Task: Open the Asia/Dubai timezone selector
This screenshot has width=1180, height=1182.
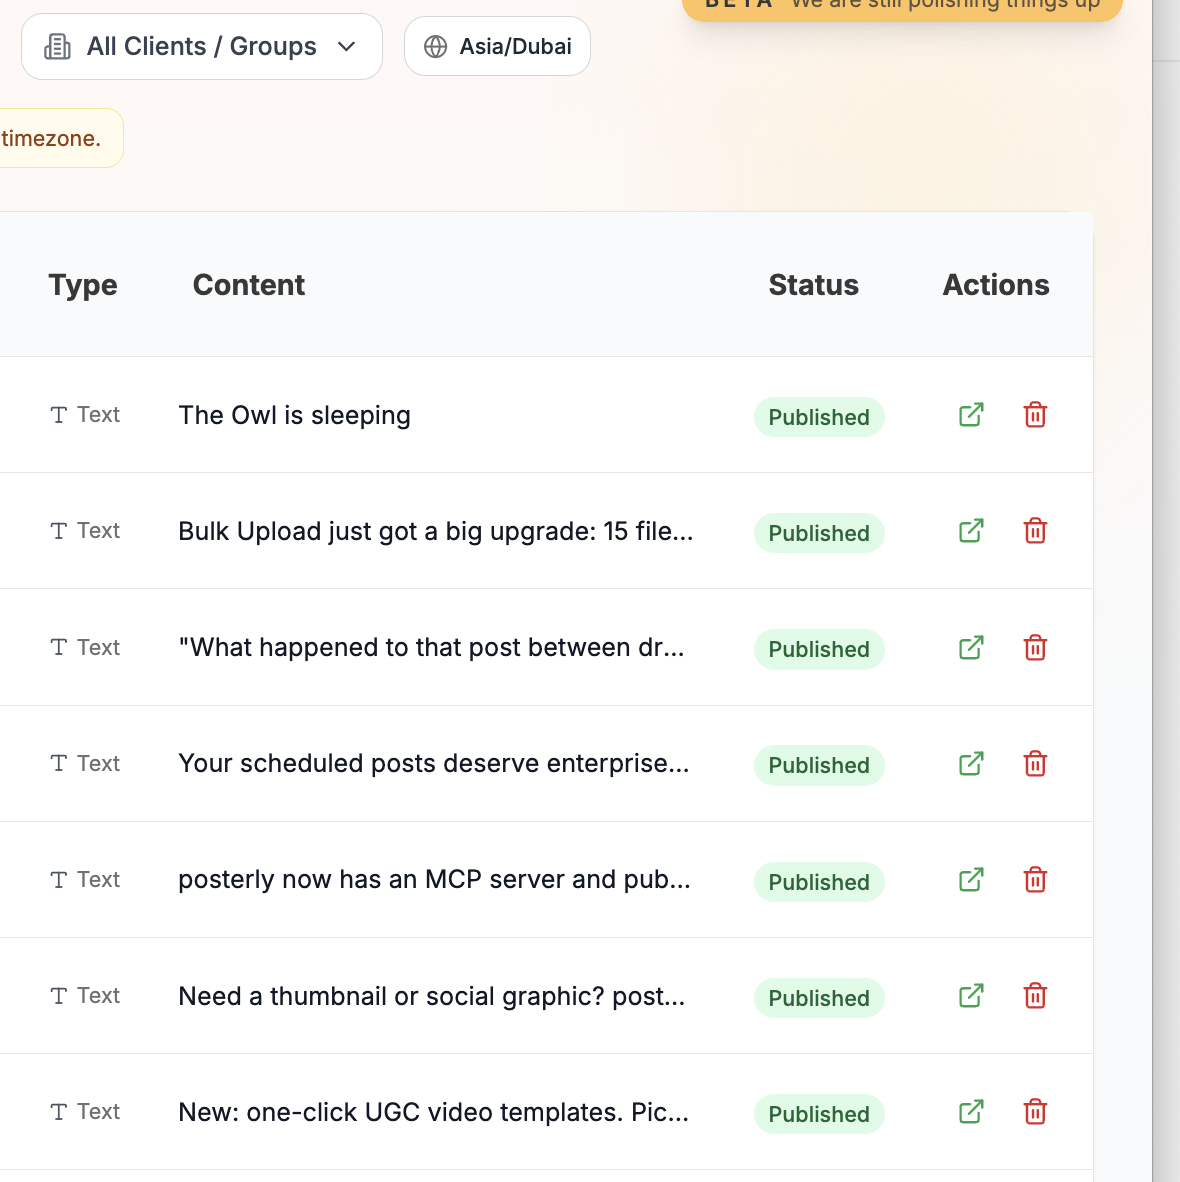Action: [x=497, y=46]
